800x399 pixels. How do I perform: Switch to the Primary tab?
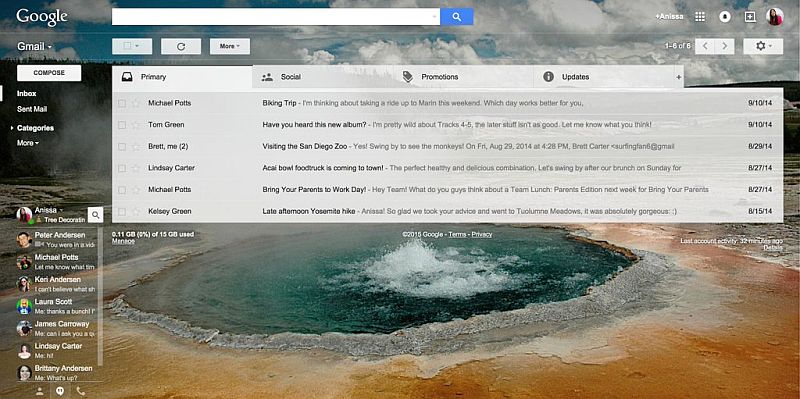pos(182,77)
